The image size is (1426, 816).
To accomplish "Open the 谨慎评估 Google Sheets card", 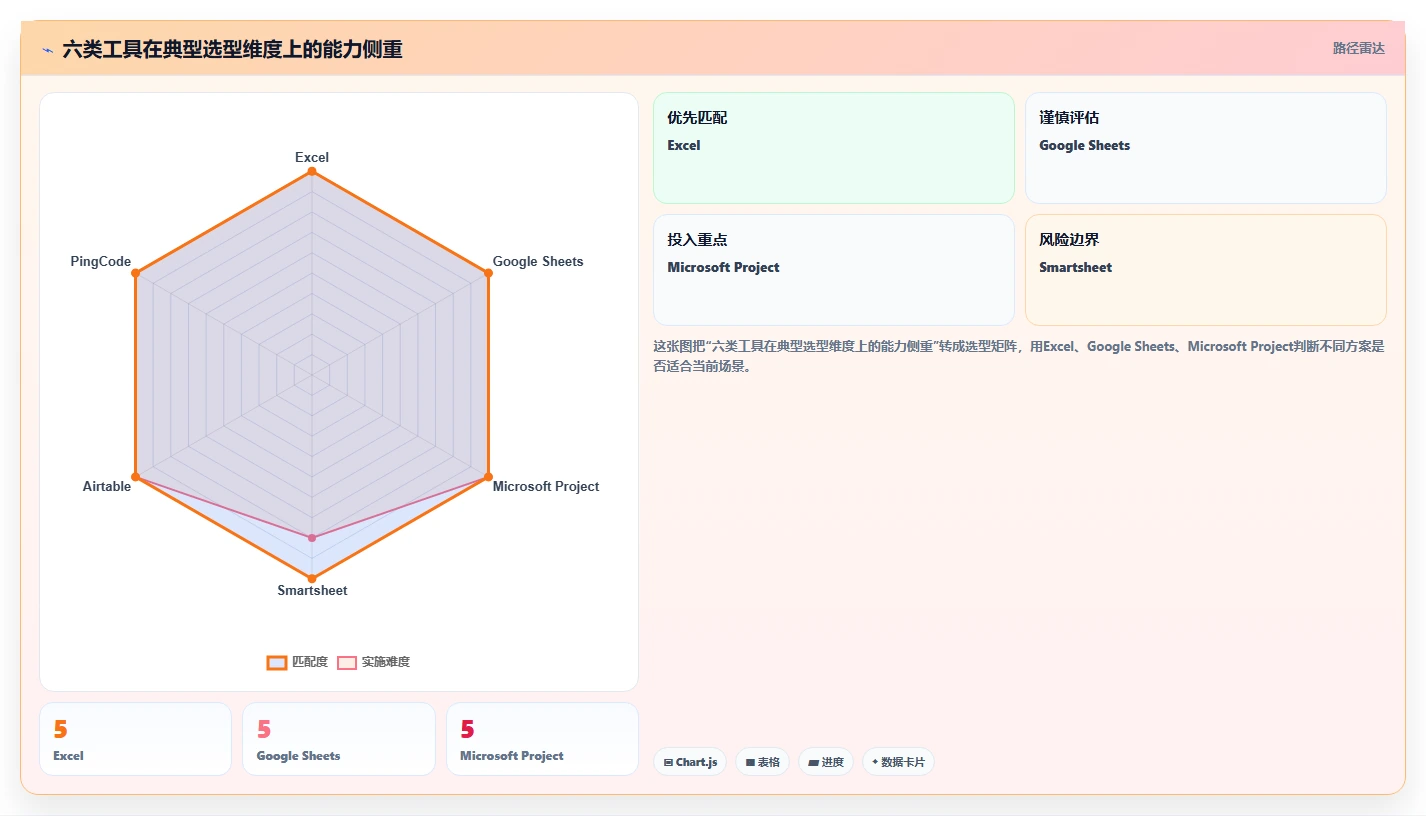I will point(1206,148).
